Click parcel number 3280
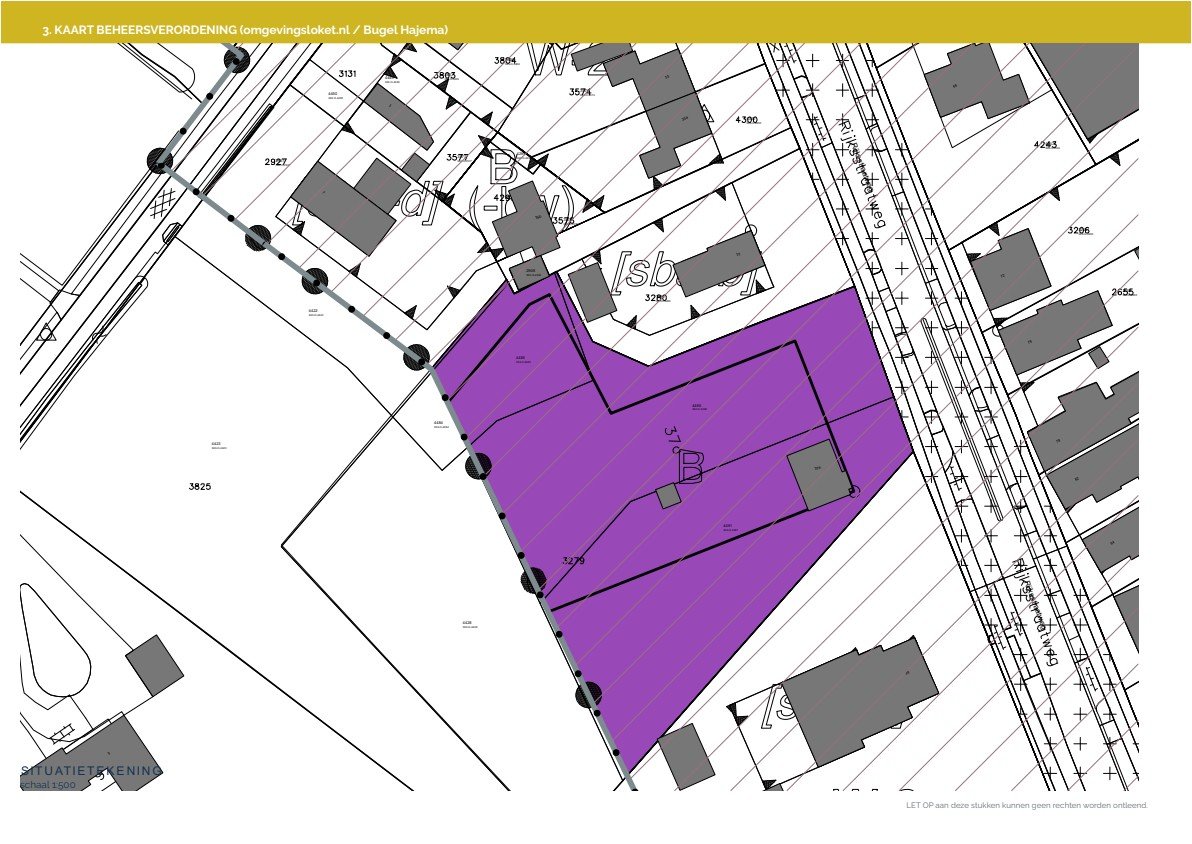The height and width of the screenshot is (844, 1192). tap(656, 297)
